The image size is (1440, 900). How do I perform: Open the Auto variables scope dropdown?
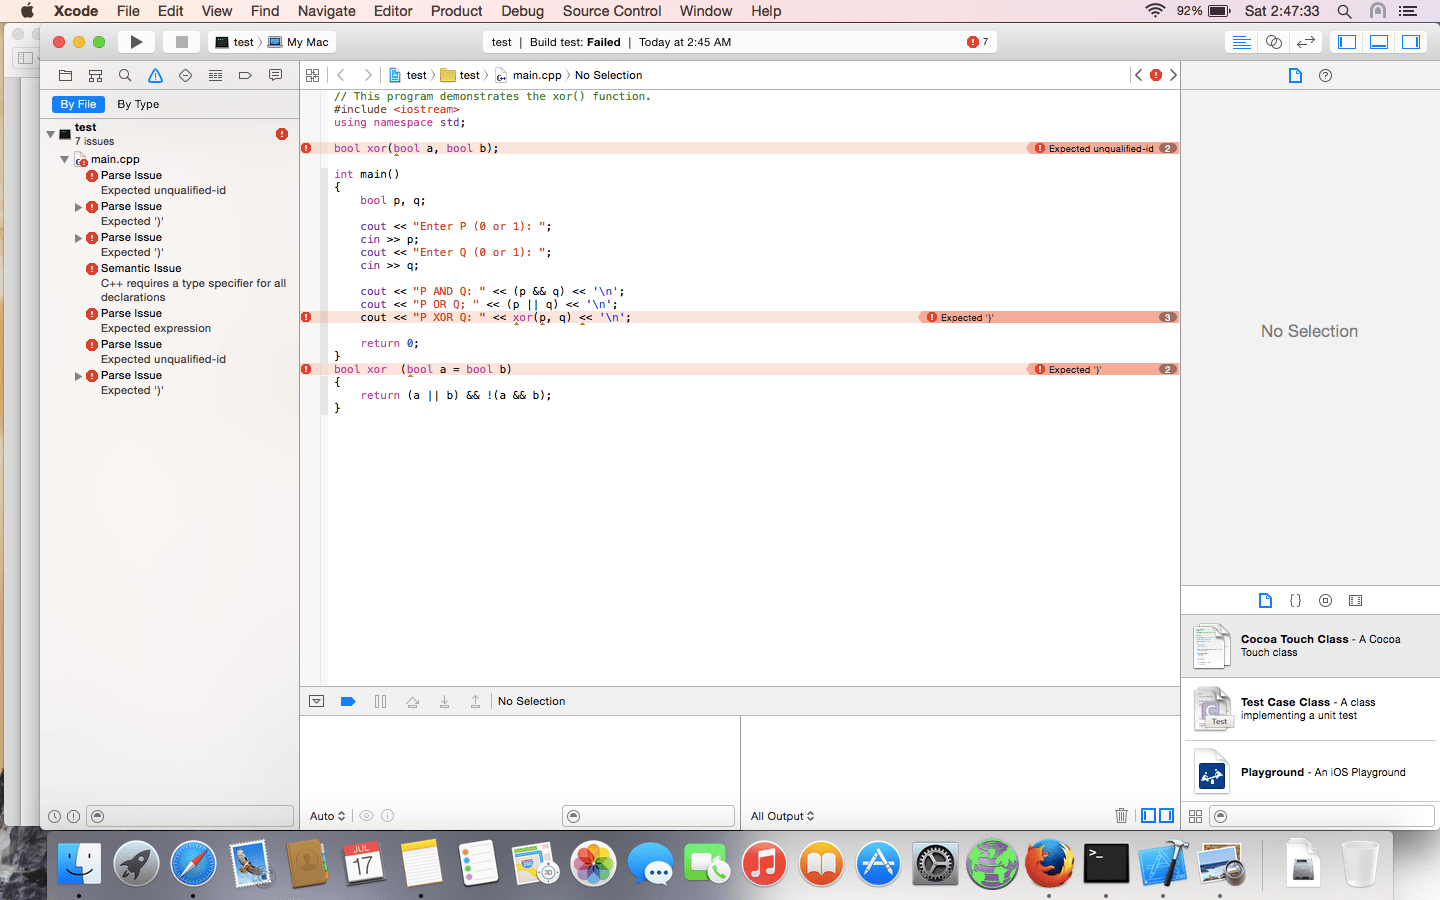[328, 816]
